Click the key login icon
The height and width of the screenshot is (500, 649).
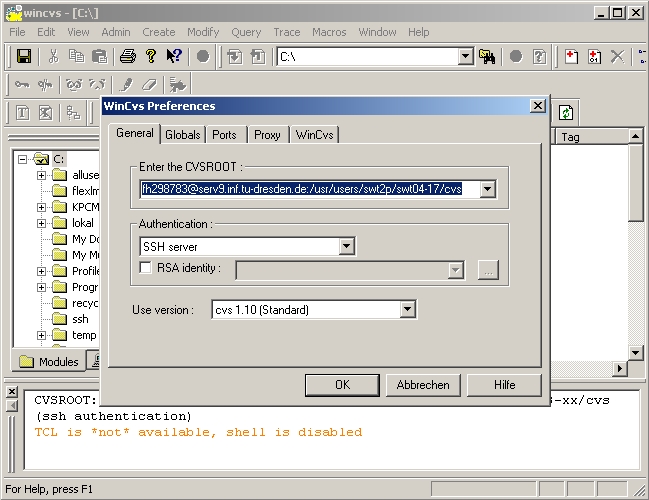[22, 85]
